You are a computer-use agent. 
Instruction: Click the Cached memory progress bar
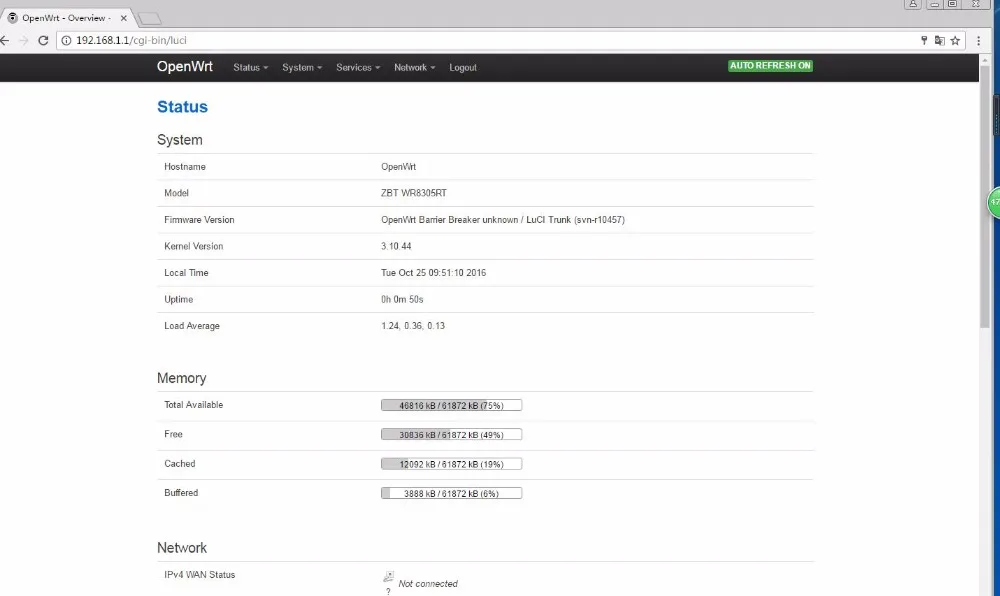pos(452,464)
